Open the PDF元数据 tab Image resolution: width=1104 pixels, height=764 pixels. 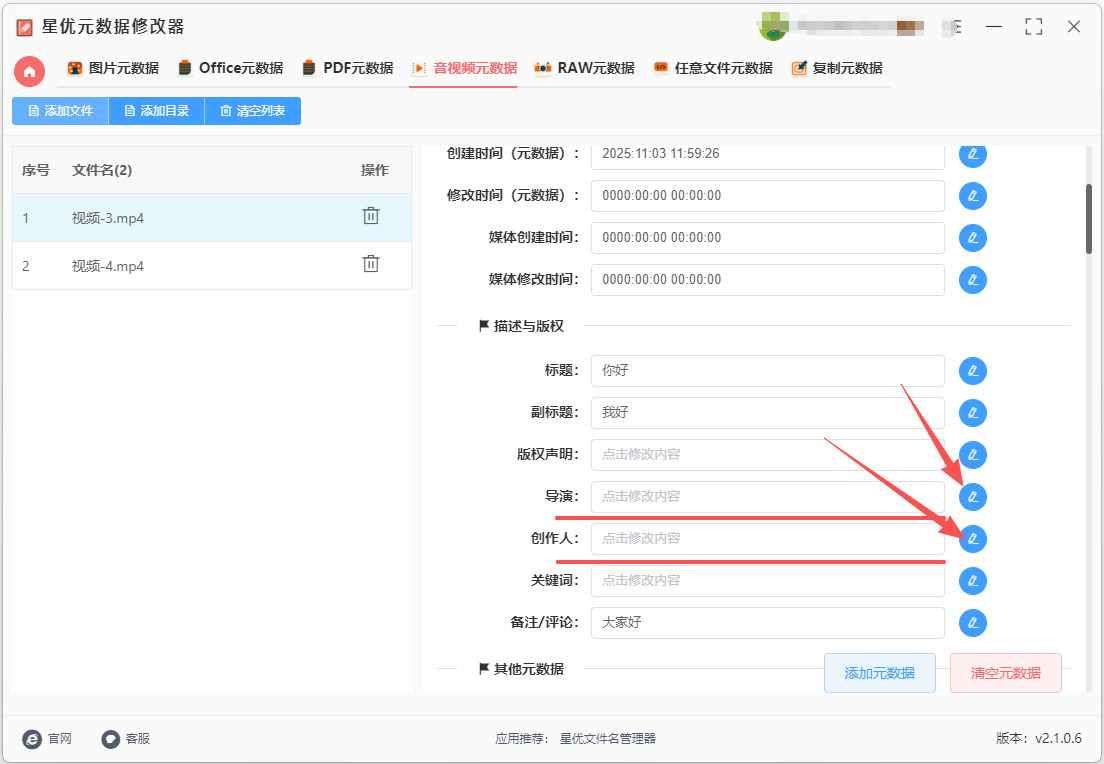point(347,68)
